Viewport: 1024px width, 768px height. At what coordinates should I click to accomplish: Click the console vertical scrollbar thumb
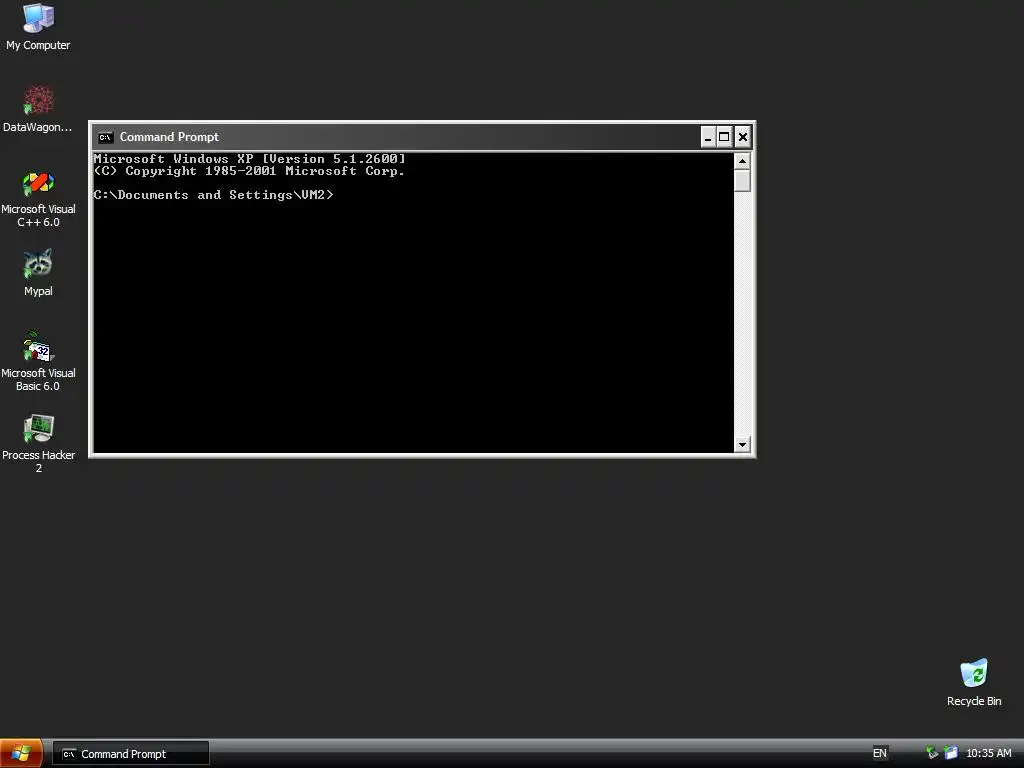click(x=742, y=181)
